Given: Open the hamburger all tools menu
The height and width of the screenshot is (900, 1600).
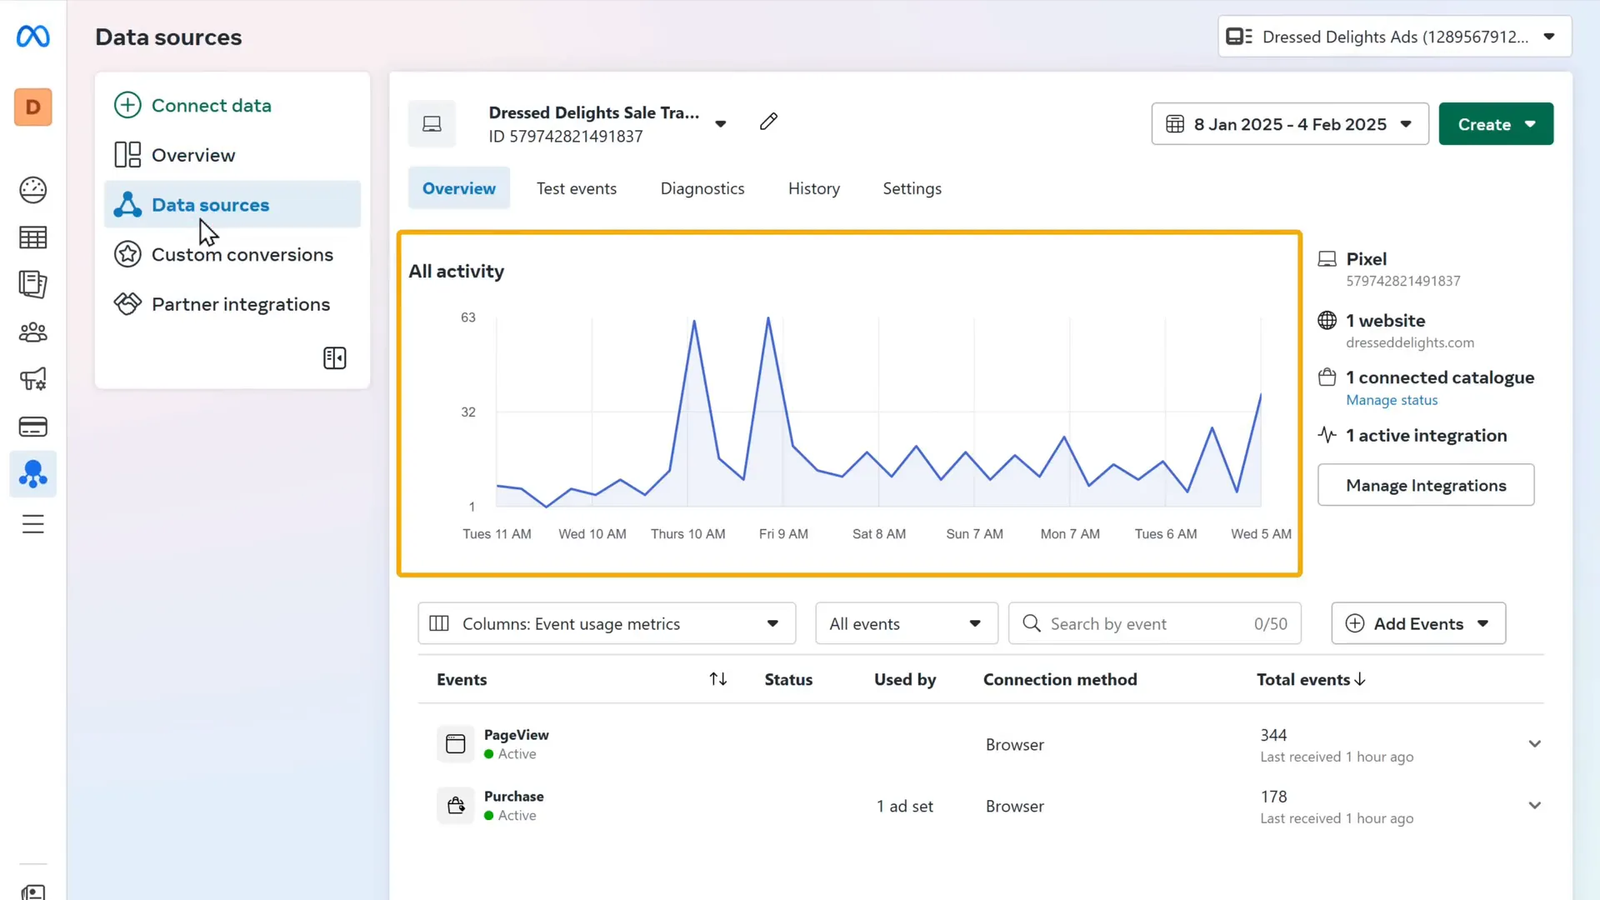Looking at the screenshot, I should point(33,524).
